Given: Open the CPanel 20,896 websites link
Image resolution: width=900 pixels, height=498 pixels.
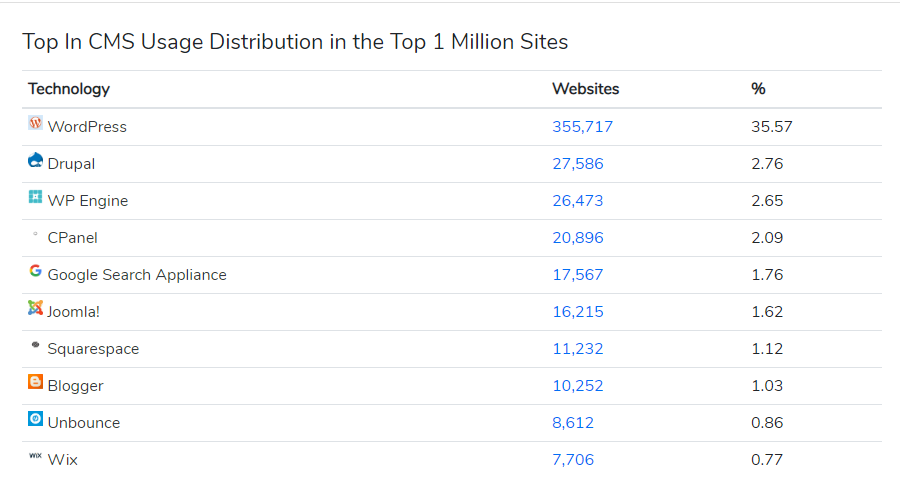Looking at the screenshot, I should [x=578, y=238].
